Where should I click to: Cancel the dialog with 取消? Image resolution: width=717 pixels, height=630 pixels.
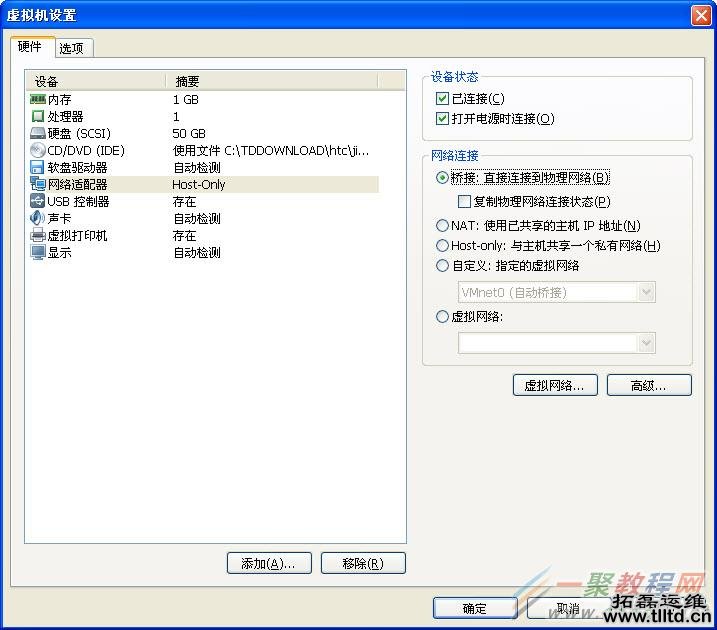(x=569, y=609)
